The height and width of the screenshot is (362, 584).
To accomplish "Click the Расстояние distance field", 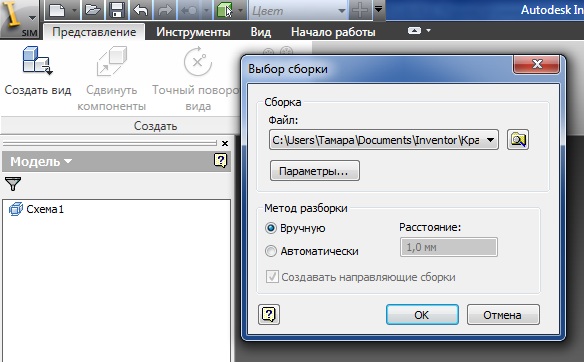I will (448, 247).
